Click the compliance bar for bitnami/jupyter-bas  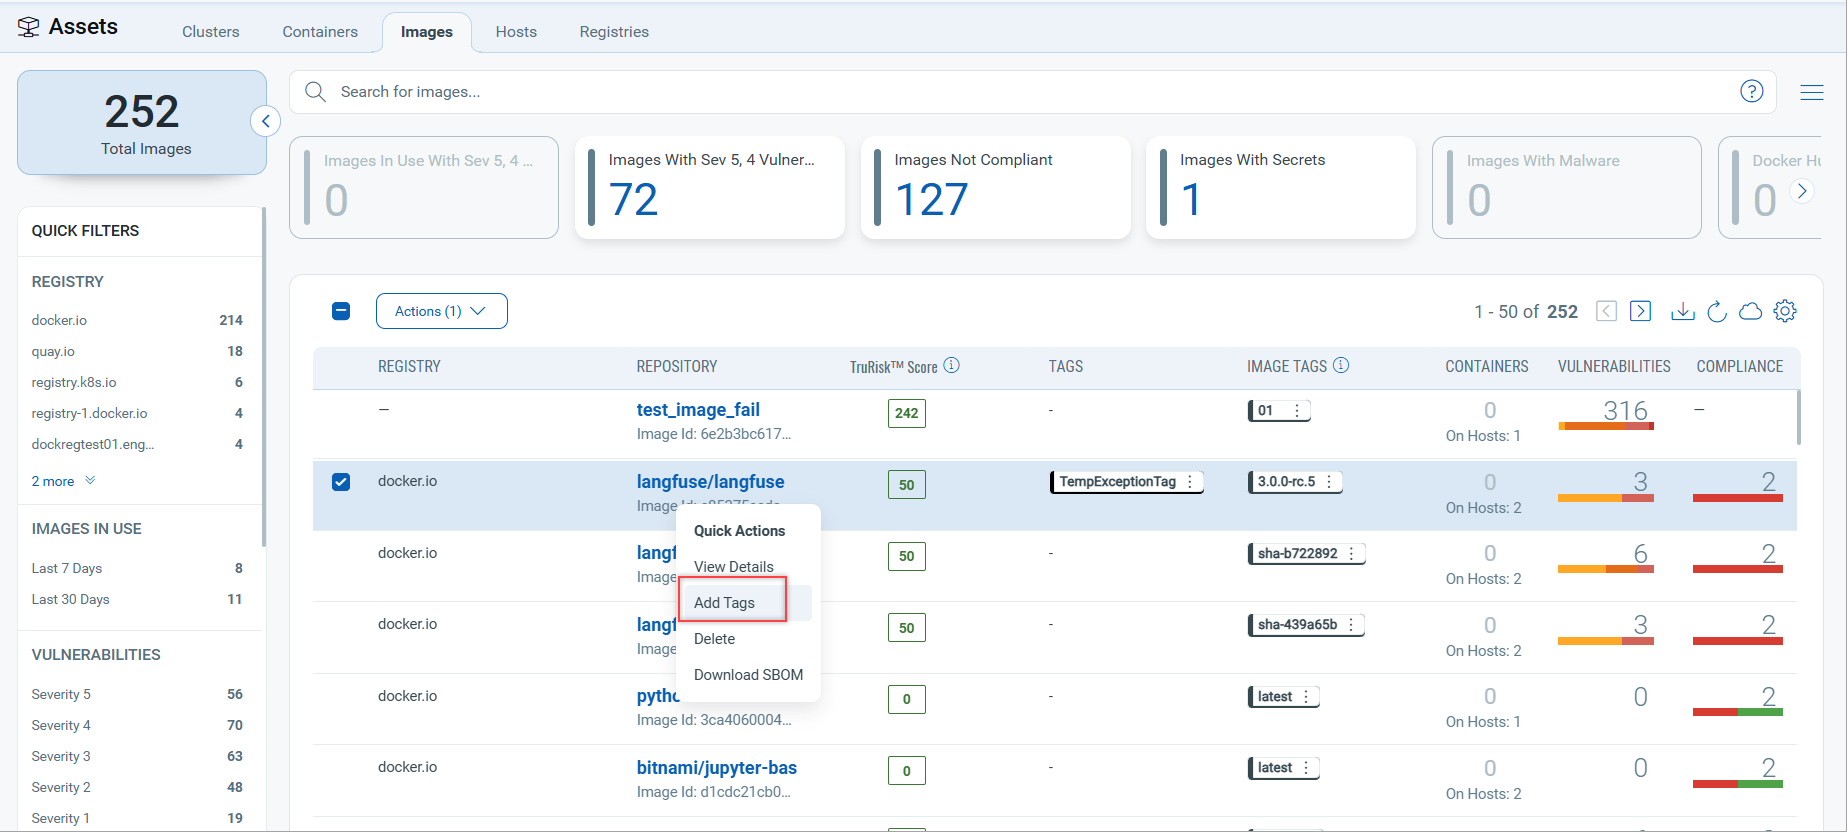1738,784
